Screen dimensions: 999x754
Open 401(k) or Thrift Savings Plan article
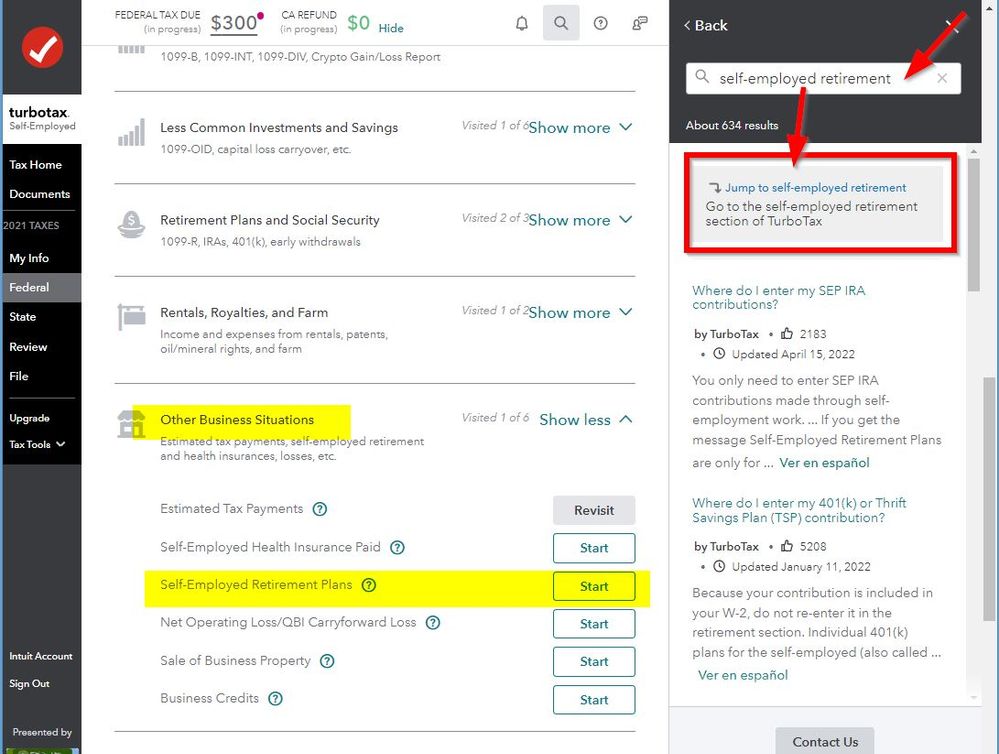(x=799, y=510)
